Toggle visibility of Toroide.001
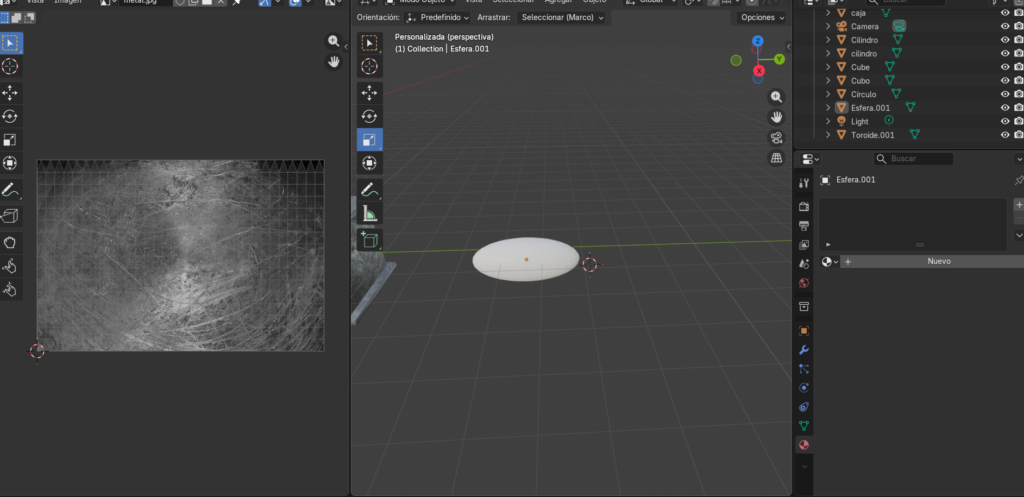This screenshot has width=1024, height=497. pos(1005,135)
